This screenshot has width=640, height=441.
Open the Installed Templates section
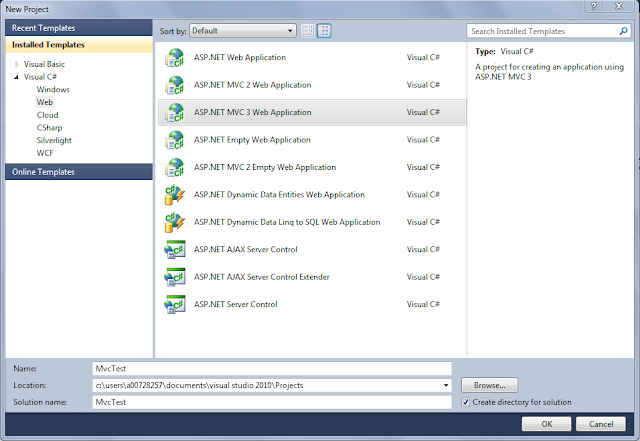coord(79,45)
